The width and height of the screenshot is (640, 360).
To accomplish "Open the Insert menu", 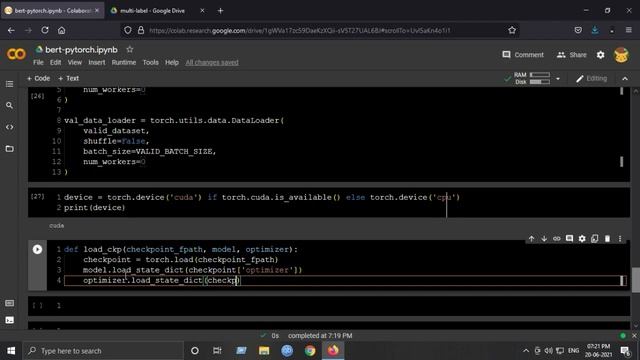I will (97, 62).
